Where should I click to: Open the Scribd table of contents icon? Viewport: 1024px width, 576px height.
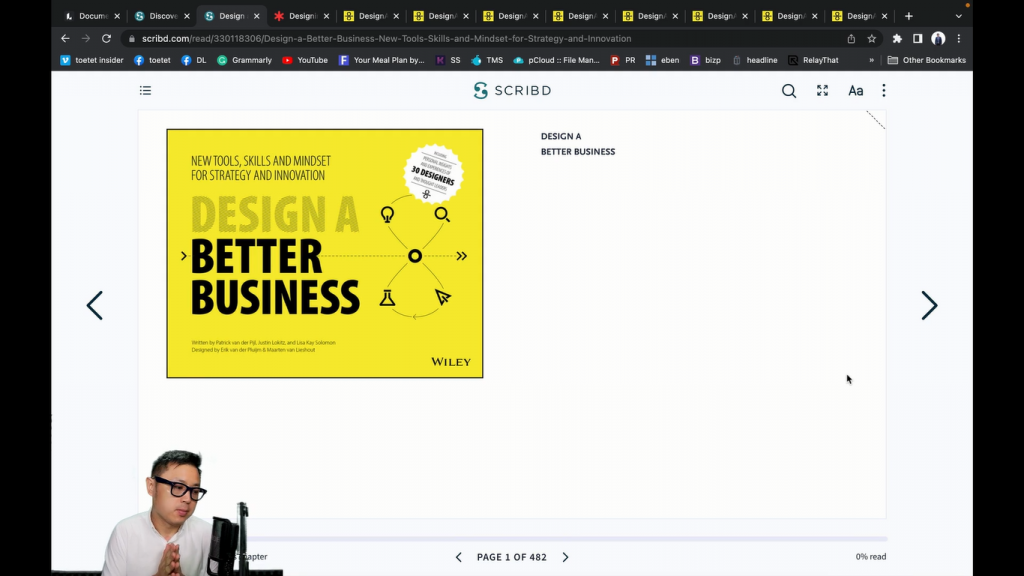click(x=145, y=90)
